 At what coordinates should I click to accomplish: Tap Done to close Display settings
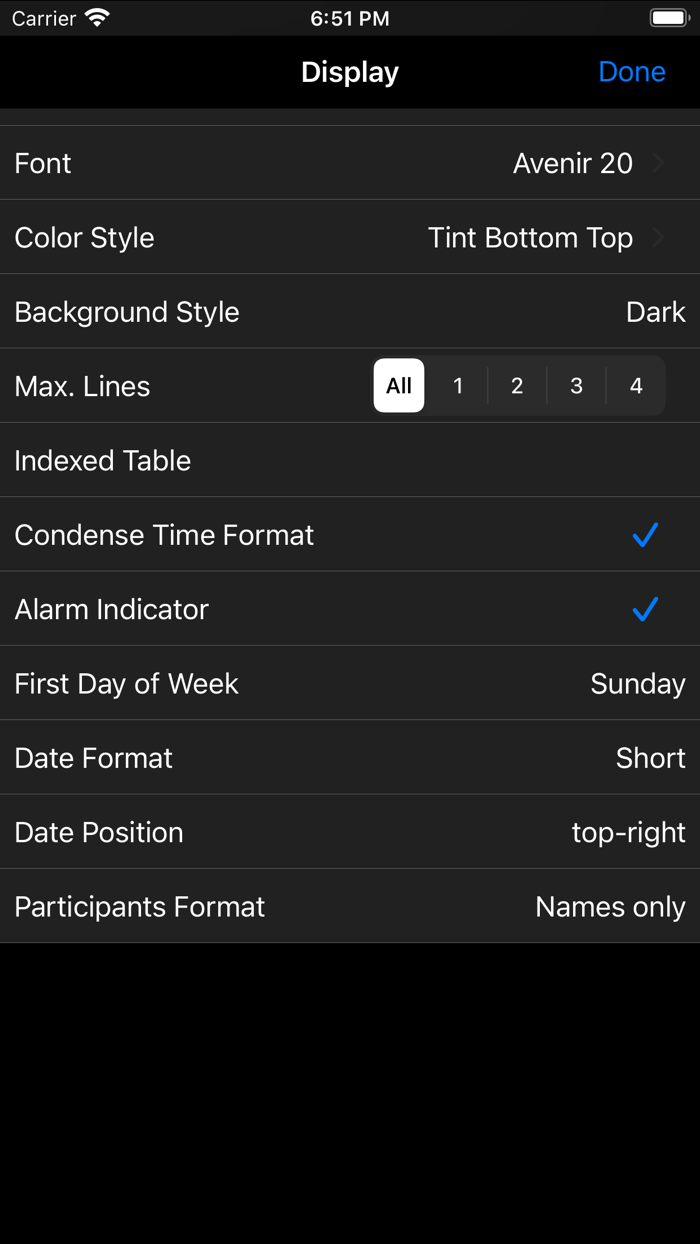click(632, 71)
